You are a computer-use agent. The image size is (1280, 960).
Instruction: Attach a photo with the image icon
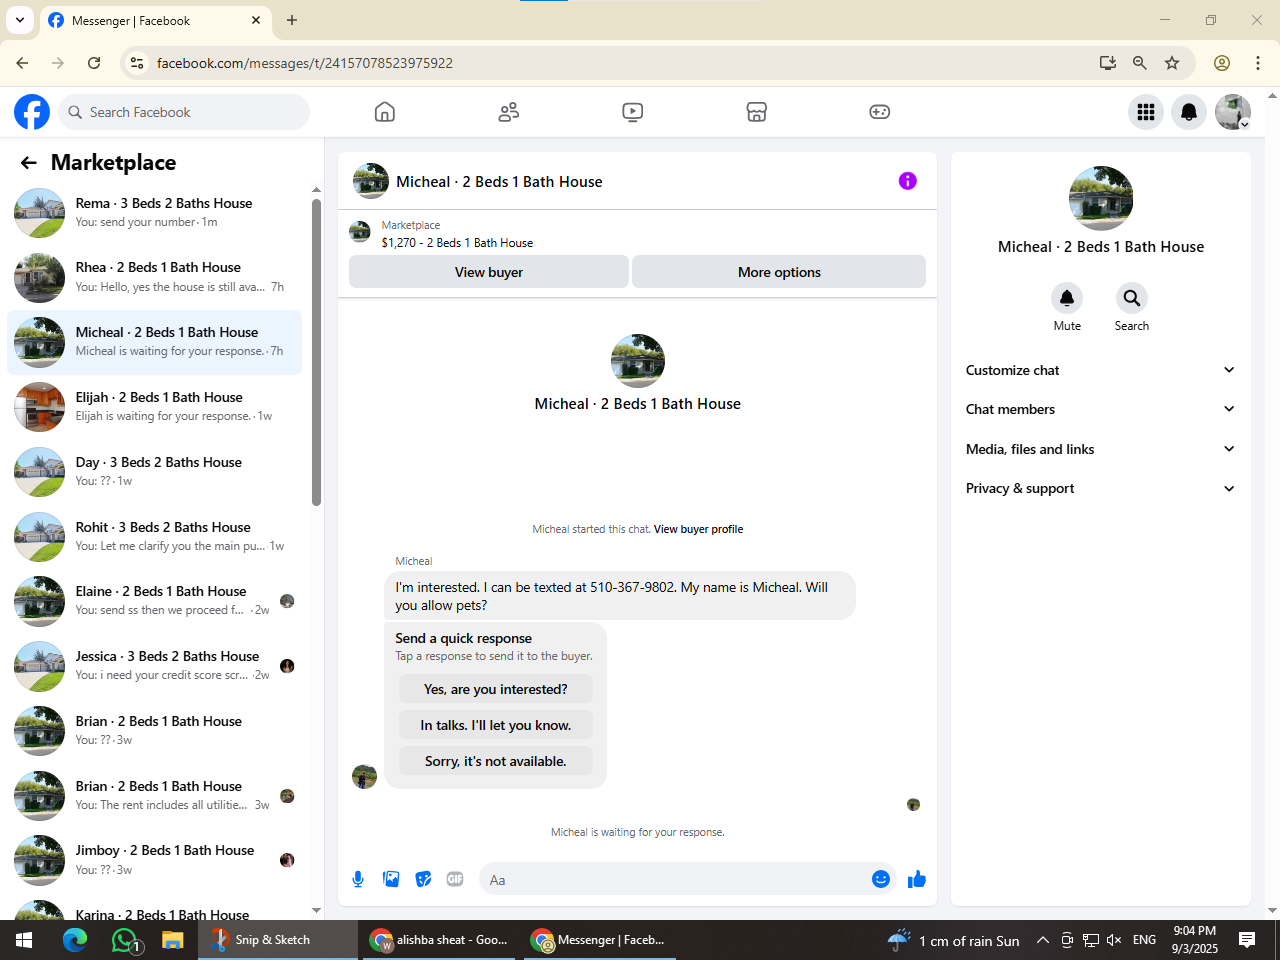pyautogui.click(x=391, y=879)
